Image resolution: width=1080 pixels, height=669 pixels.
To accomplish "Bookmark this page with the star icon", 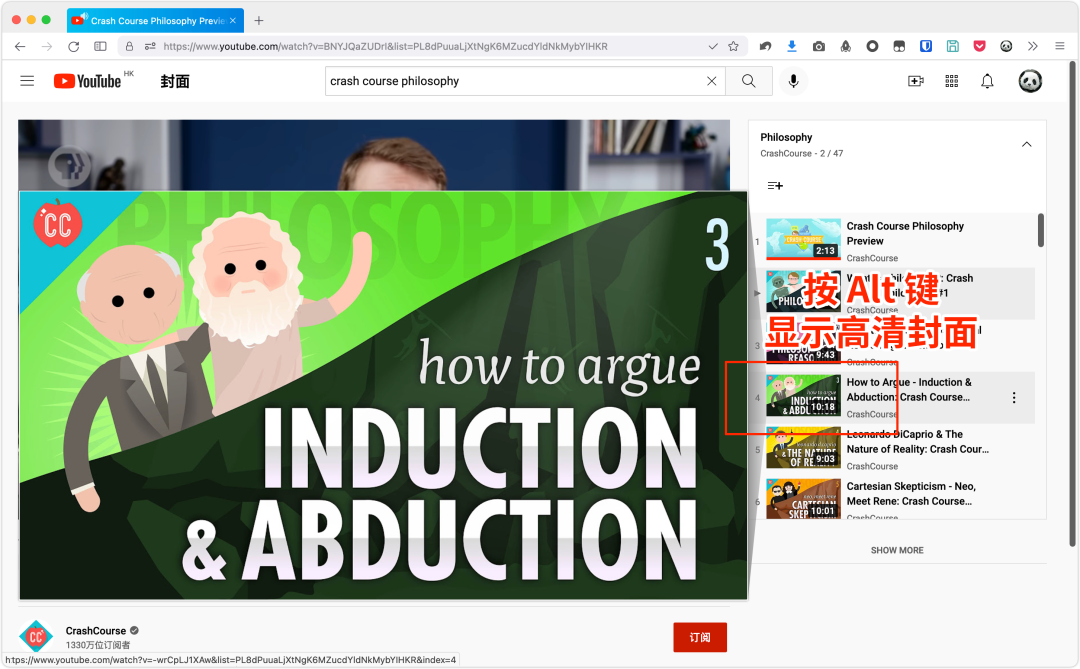I will click(x=734, y=46).
